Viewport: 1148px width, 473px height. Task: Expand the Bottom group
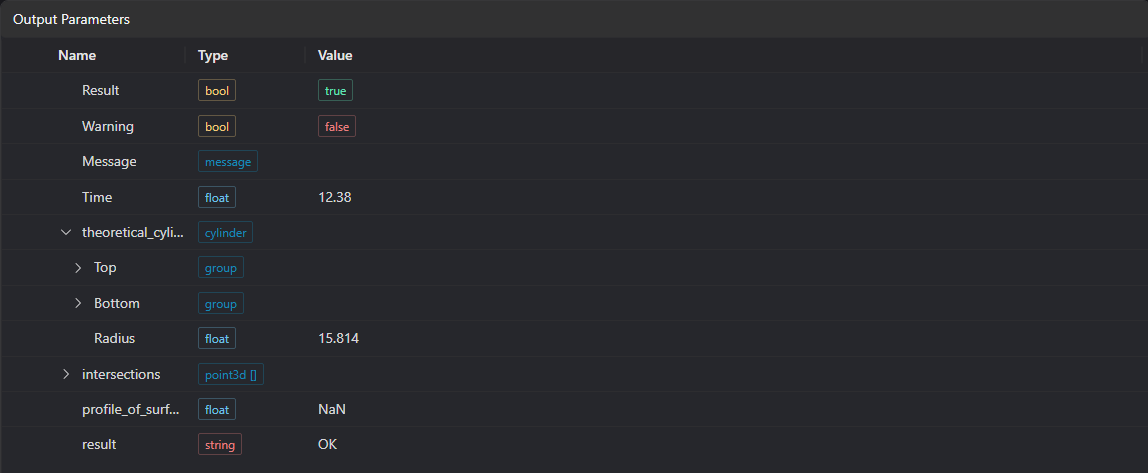tap(78, 303)
